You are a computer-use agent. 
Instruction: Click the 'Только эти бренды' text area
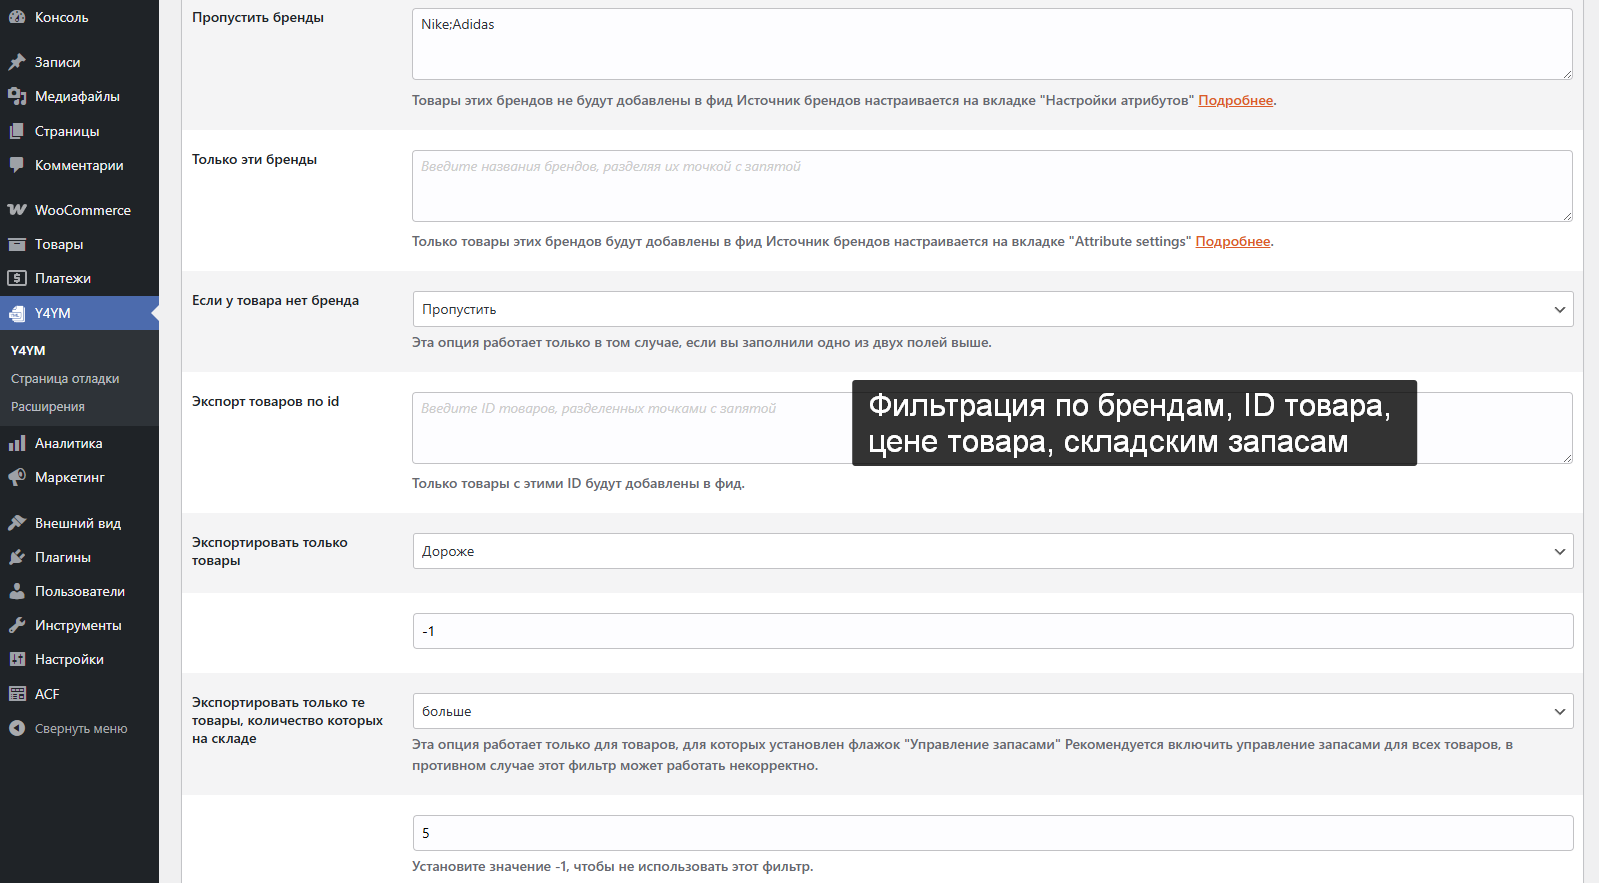pos(990,186)
